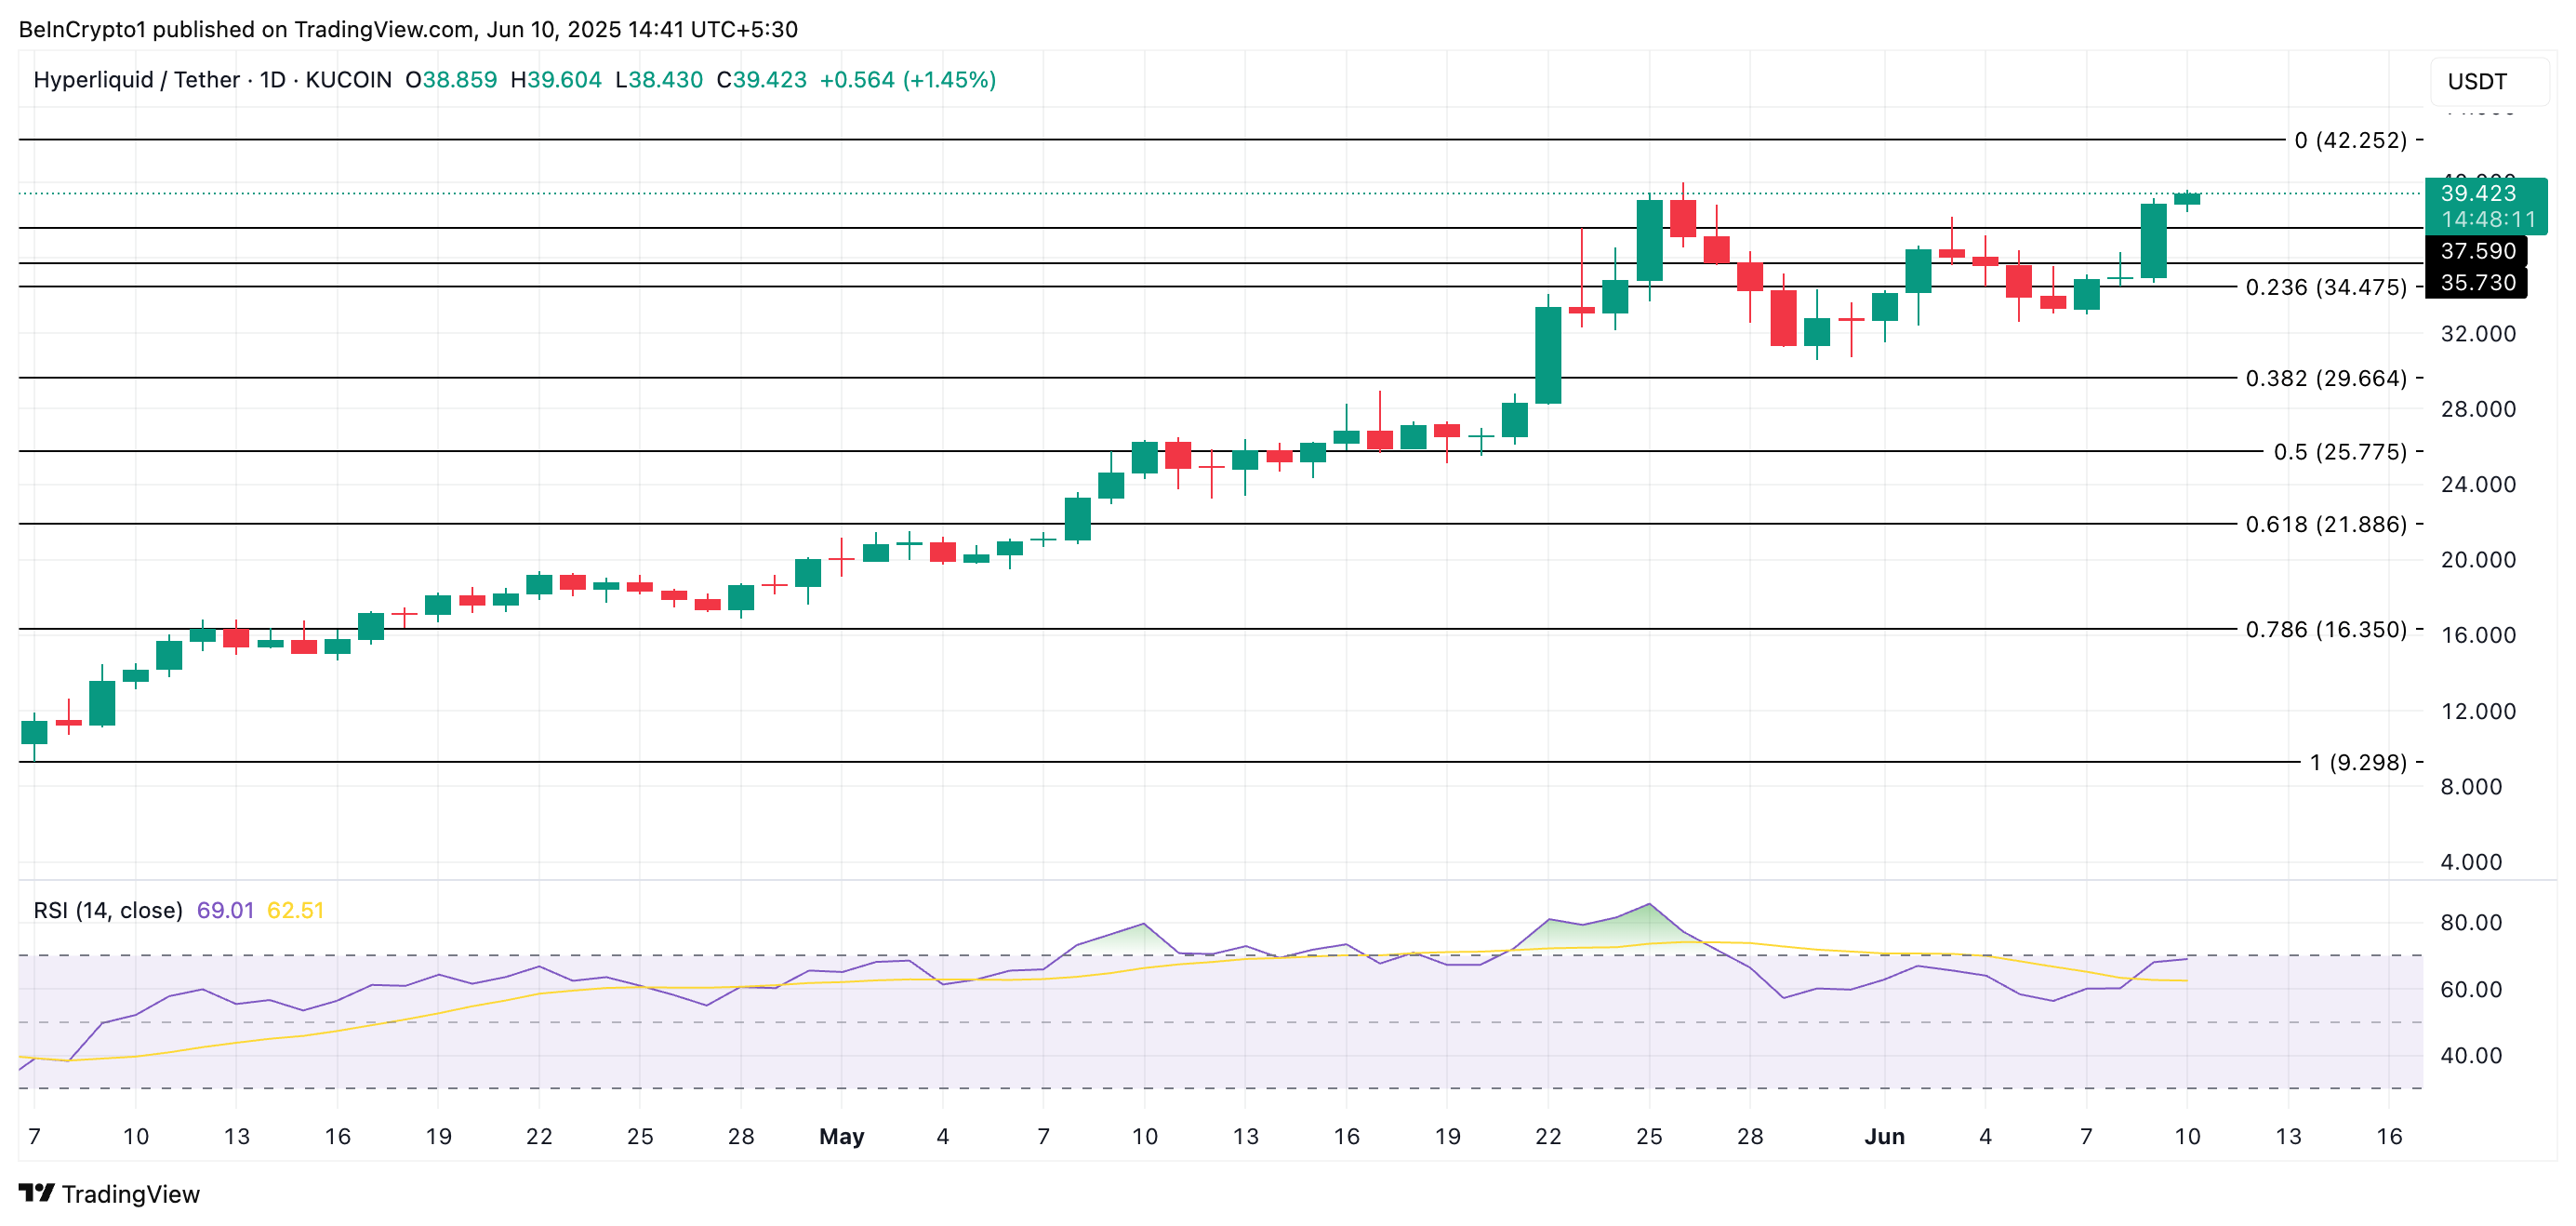Click the TradingView text link at bottom
Viewport: 2576px width, 1226px height.
pyautogui.click(x=130, y=1194)
